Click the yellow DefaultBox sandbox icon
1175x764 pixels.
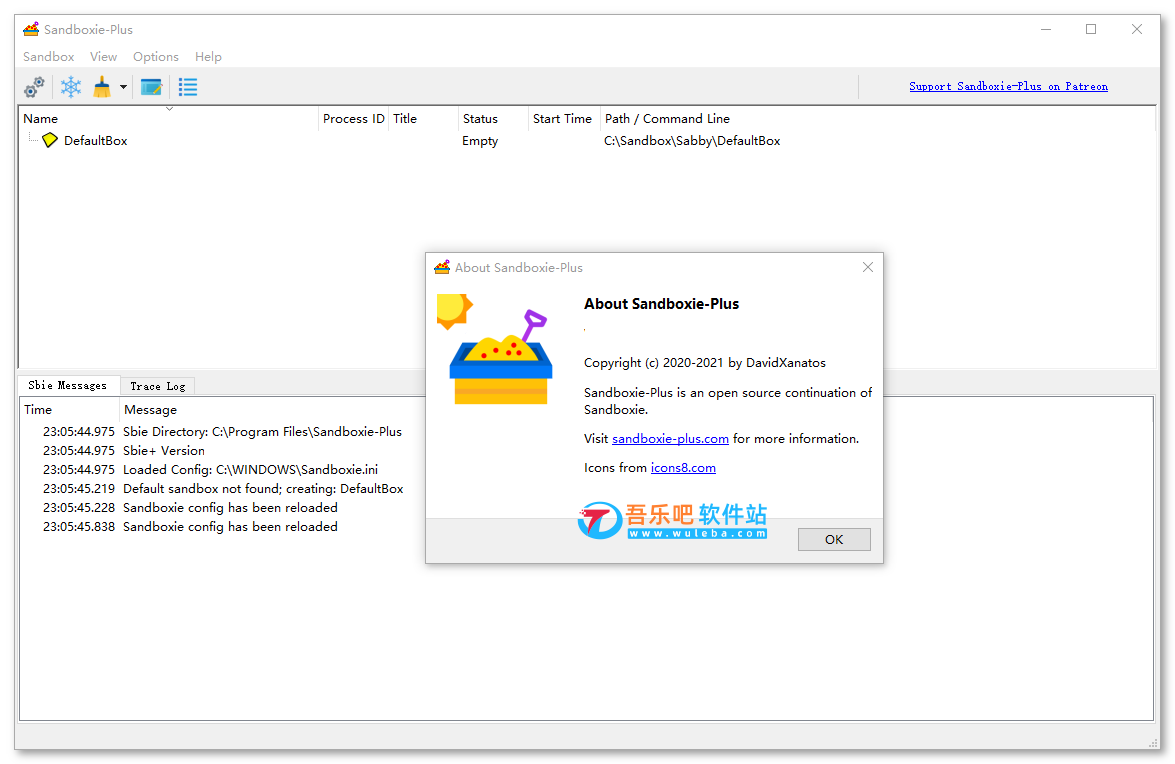[49, 140]
